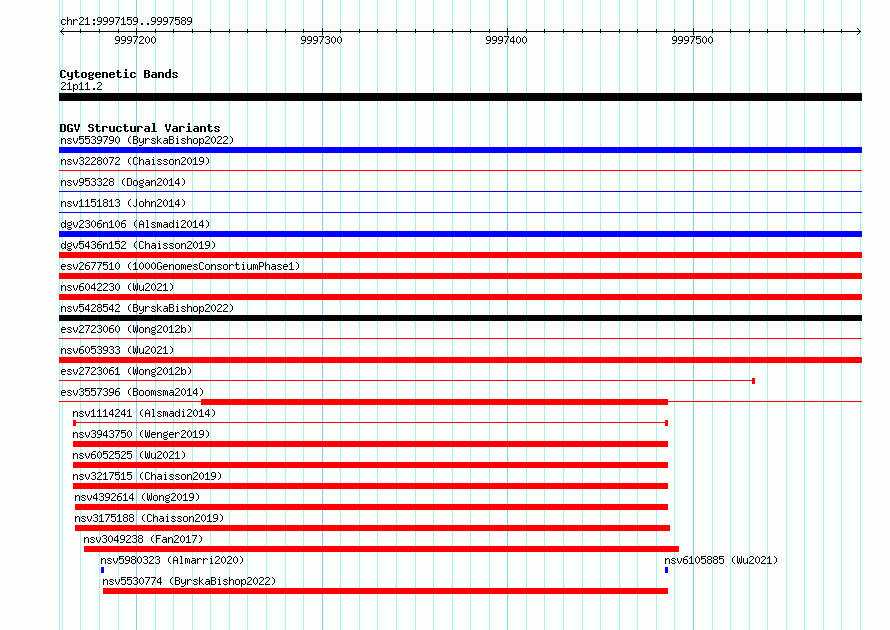Click ruler position 9997400
This screenshot has height=630, width=890.
506,40
